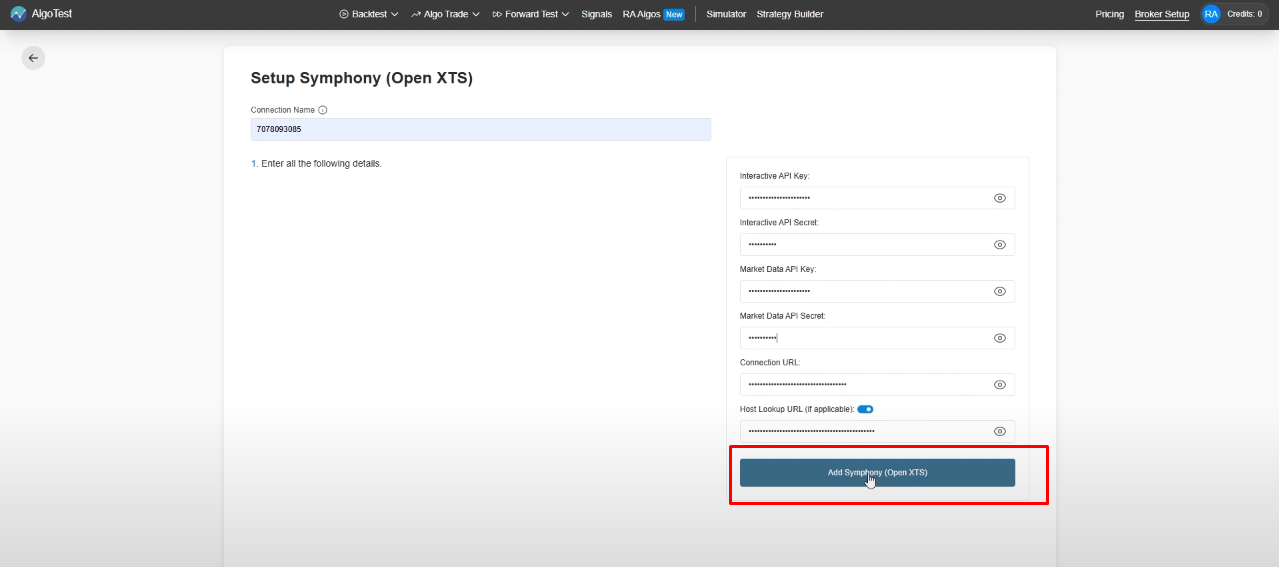Toggle the Host Lookup URL switch off
This screenshot has height=567, width=1279.
(x=865, y=409)
